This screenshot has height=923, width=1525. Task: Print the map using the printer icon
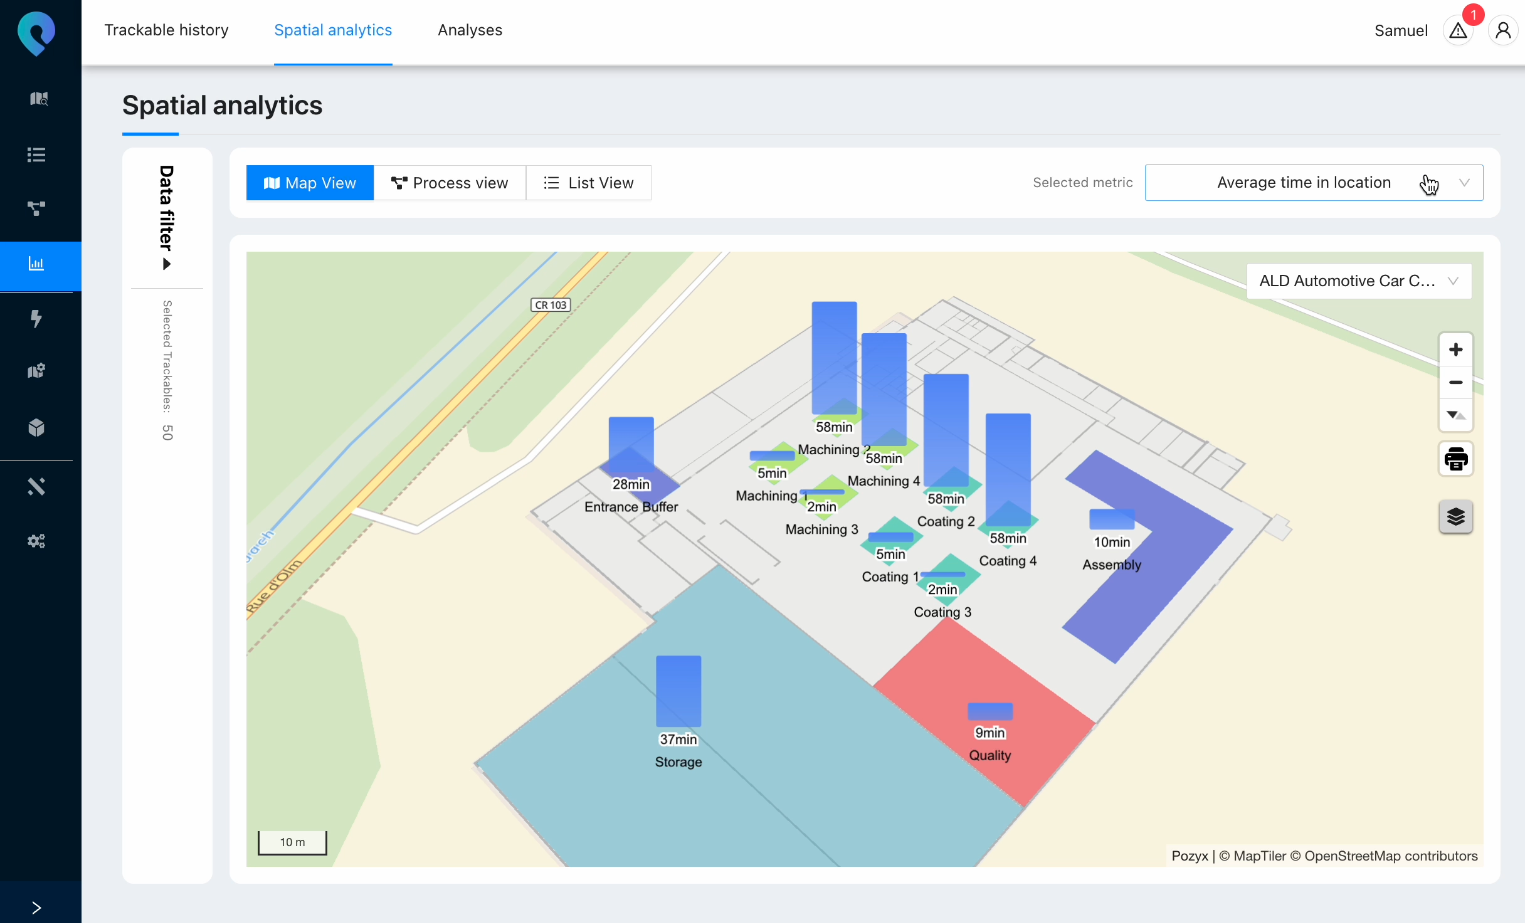(1455, 458)
